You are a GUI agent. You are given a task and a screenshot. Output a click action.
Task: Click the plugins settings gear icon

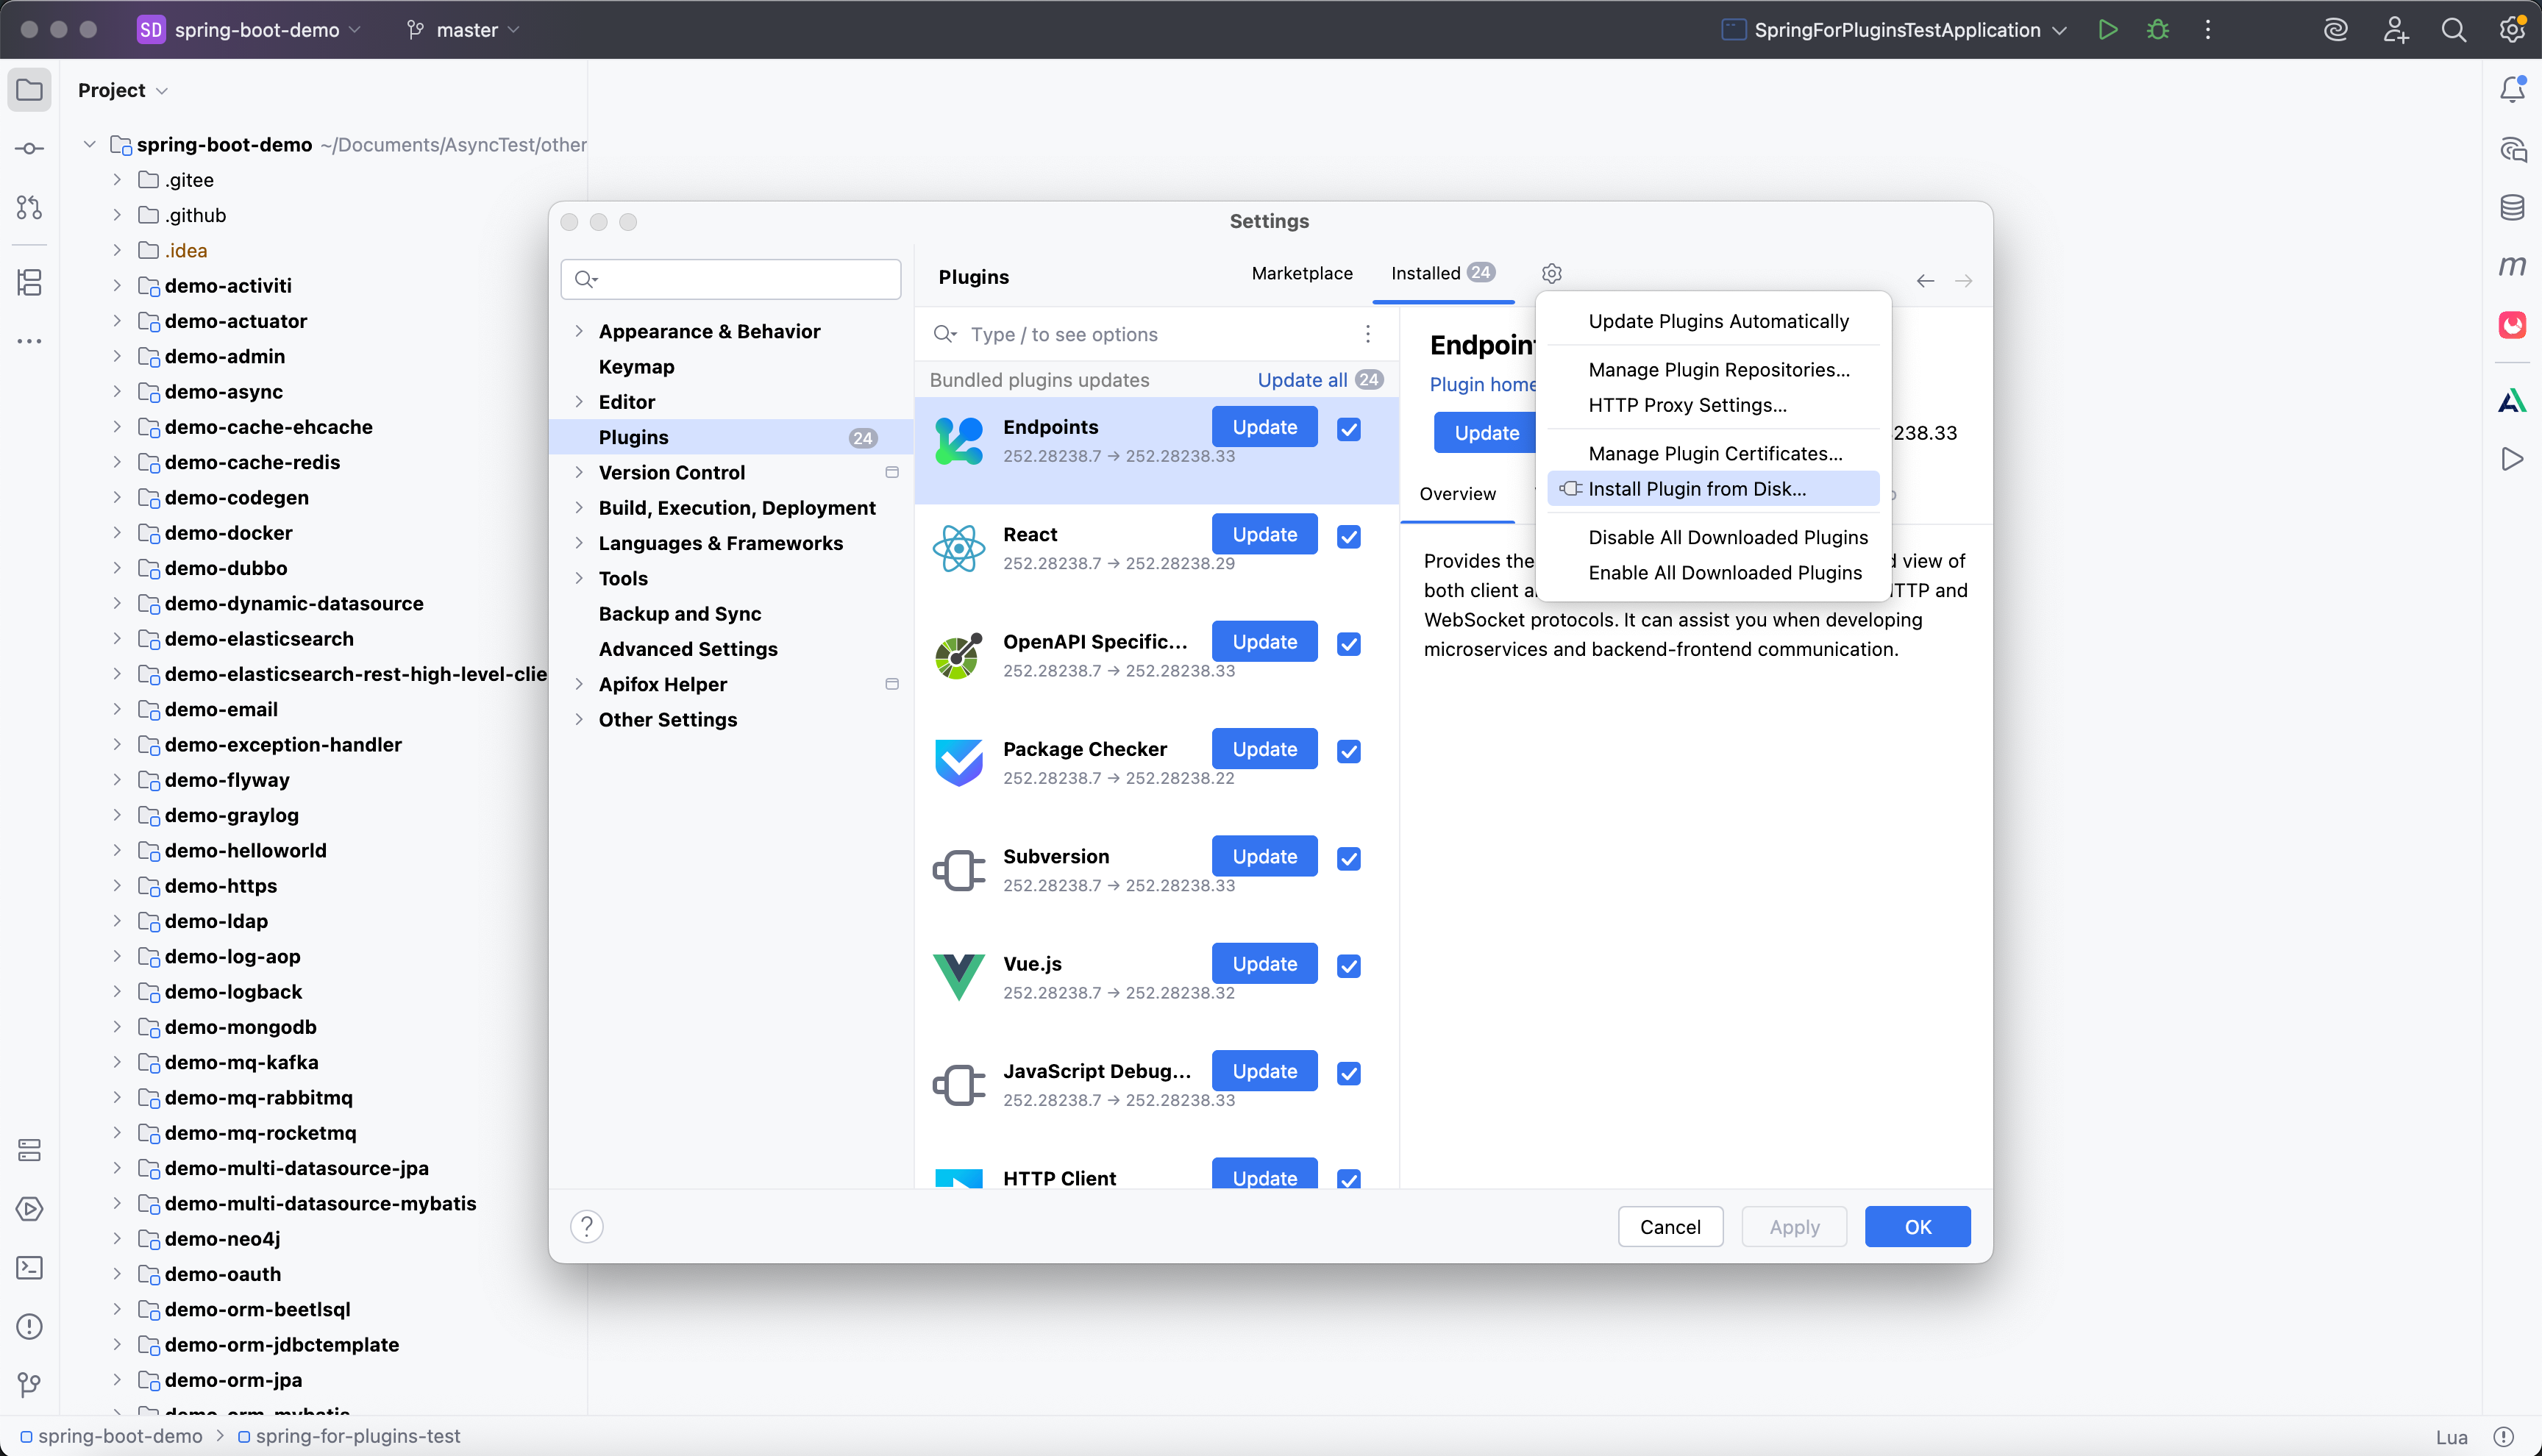(x=1551, y=273)
